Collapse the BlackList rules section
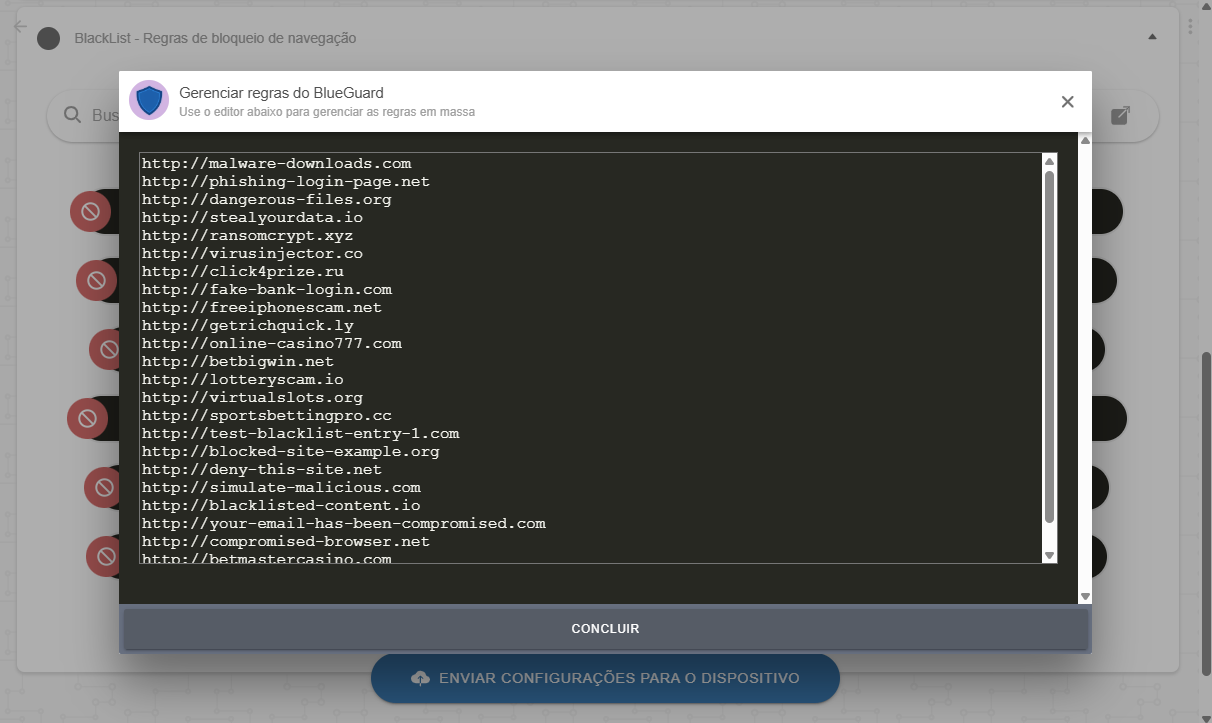 coord(1152,37)
